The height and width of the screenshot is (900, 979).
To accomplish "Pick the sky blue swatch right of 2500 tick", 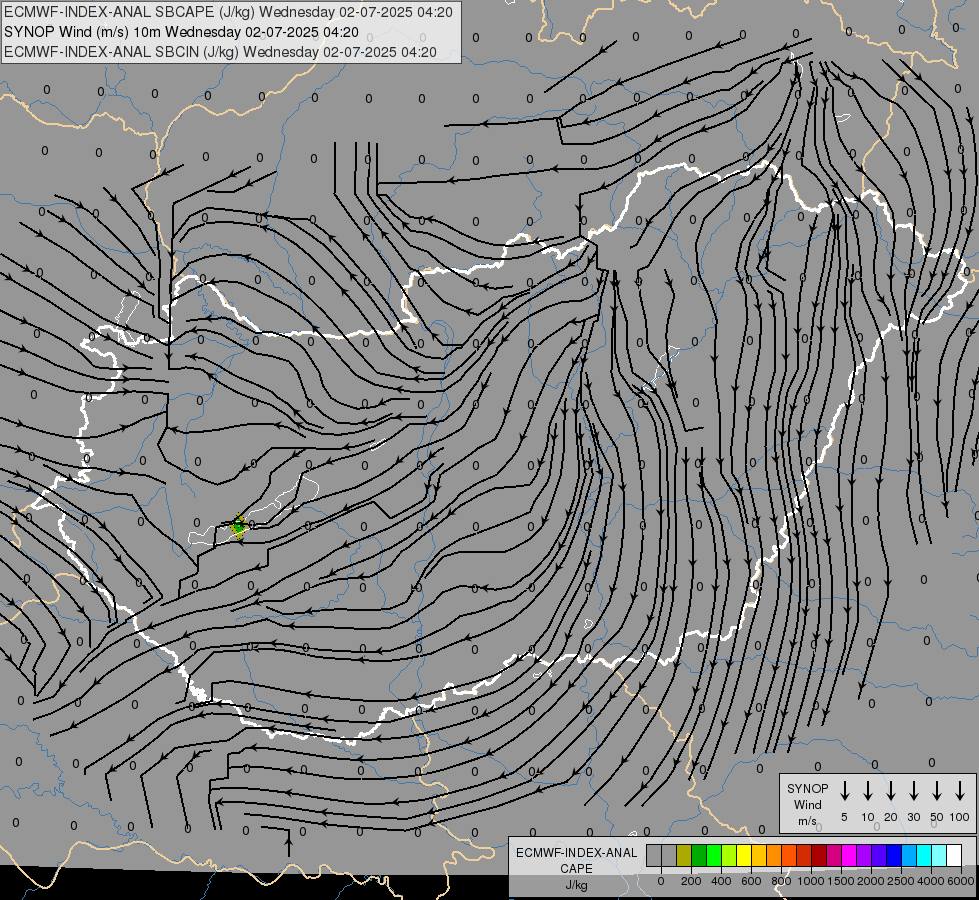I will point(908,856).
